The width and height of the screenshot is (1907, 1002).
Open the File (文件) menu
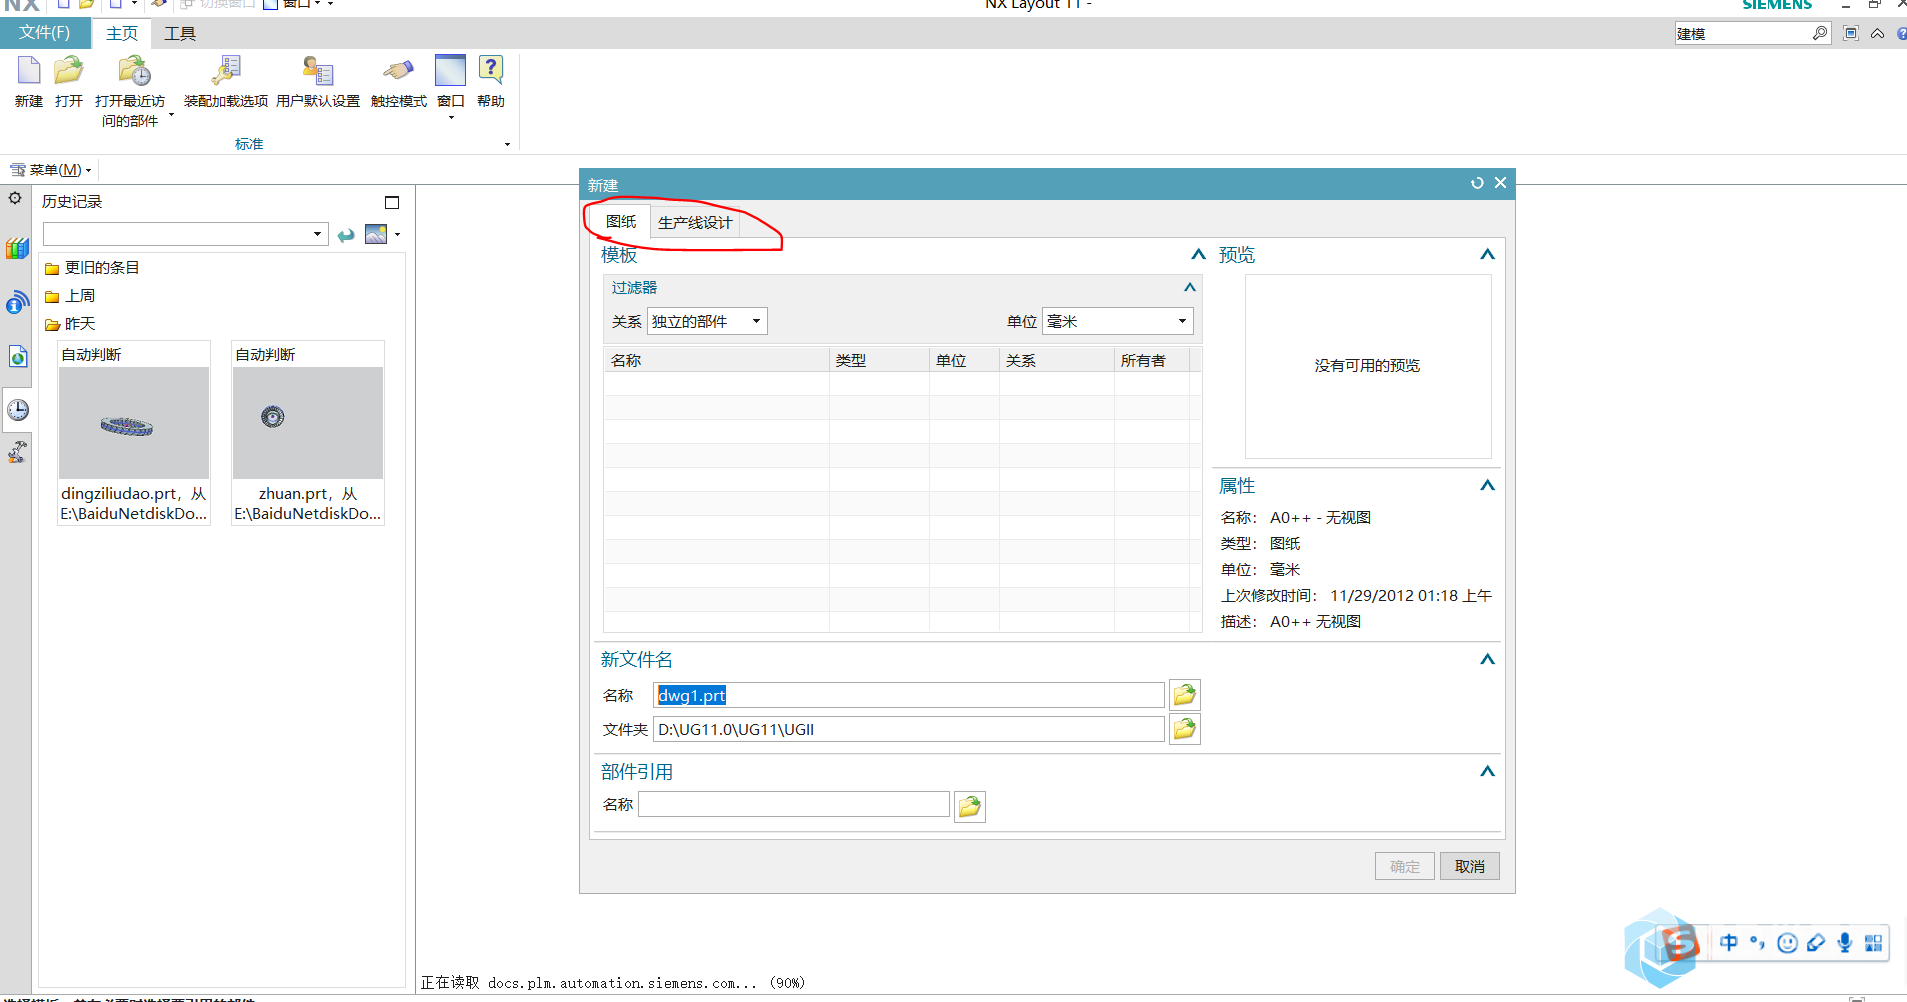pos(45,33)
